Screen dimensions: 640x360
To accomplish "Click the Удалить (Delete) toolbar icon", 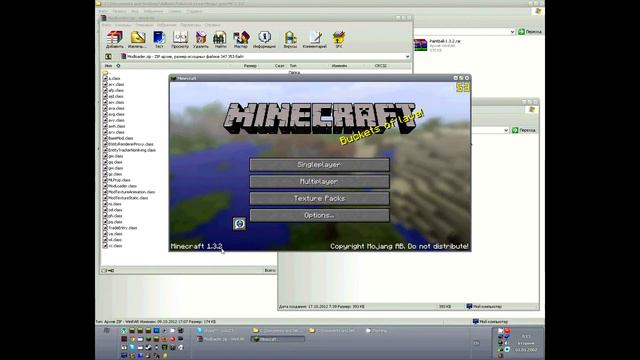I will tap(200, 40).
